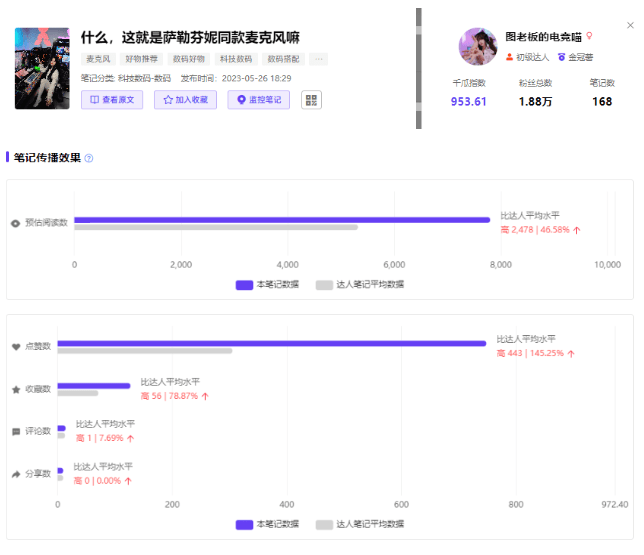Click the 笔记数 value 168
The height and width of the screenshot is (555, 644).
602,101
